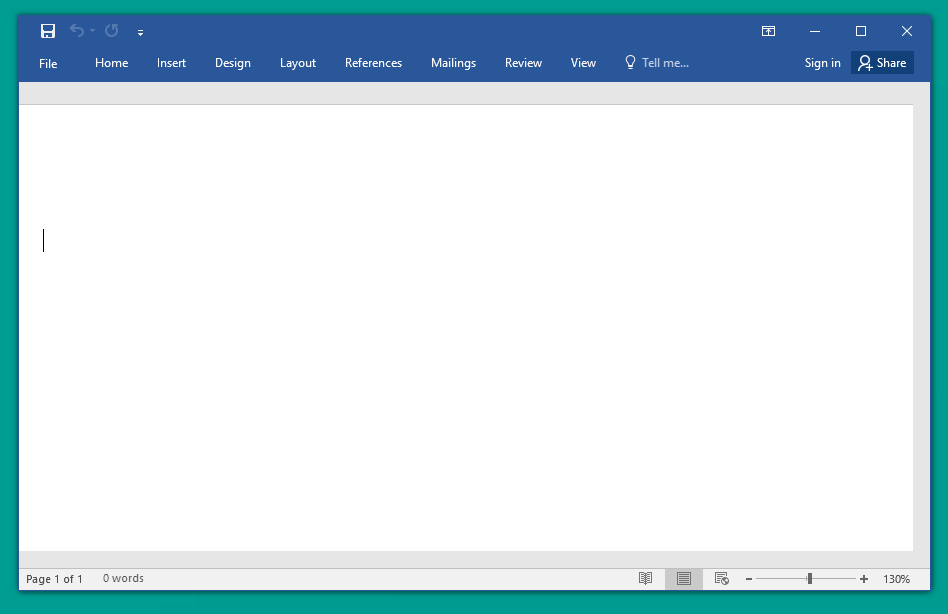Screen dimensions: 948x614
Task: Share the document with others
Action: click(x=882, y=63)
